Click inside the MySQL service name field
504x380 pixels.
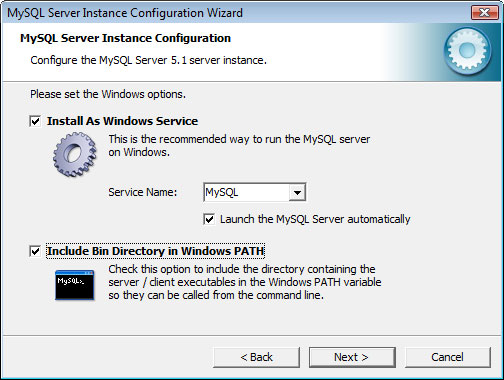coord(246,192)
